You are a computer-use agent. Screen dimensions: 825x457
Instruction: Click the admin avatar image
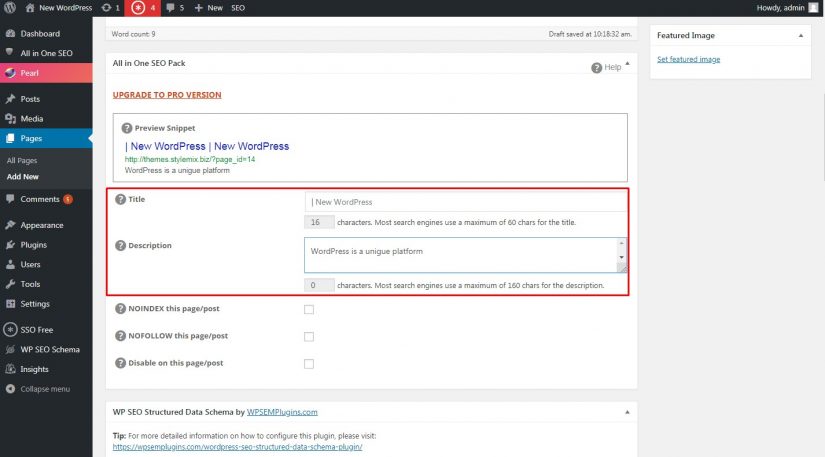(x=813, y=8)
